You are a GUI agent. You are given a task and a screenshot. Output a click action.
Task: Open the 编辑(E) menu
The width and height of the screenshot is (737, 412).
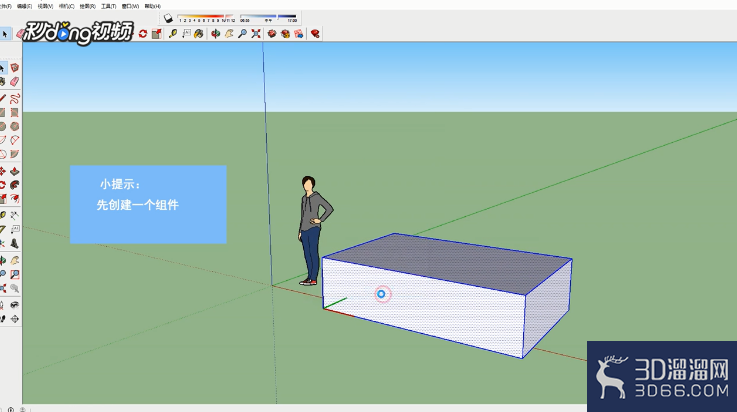pyautogui.click(x=24, y=6)
